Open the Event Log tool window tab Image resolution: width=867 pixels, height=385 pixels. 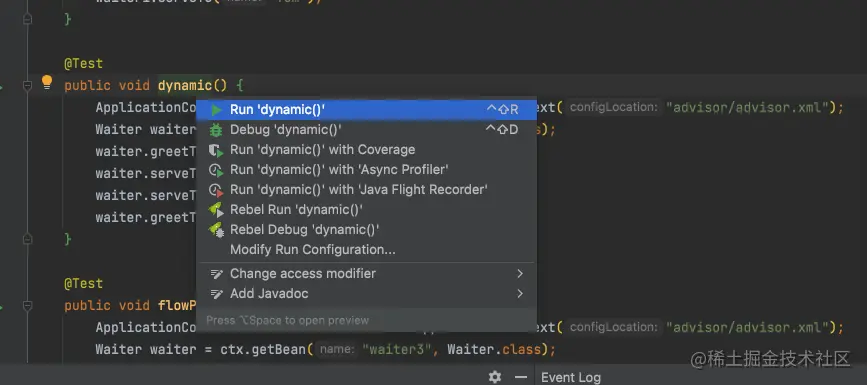(x=571, y=378)
